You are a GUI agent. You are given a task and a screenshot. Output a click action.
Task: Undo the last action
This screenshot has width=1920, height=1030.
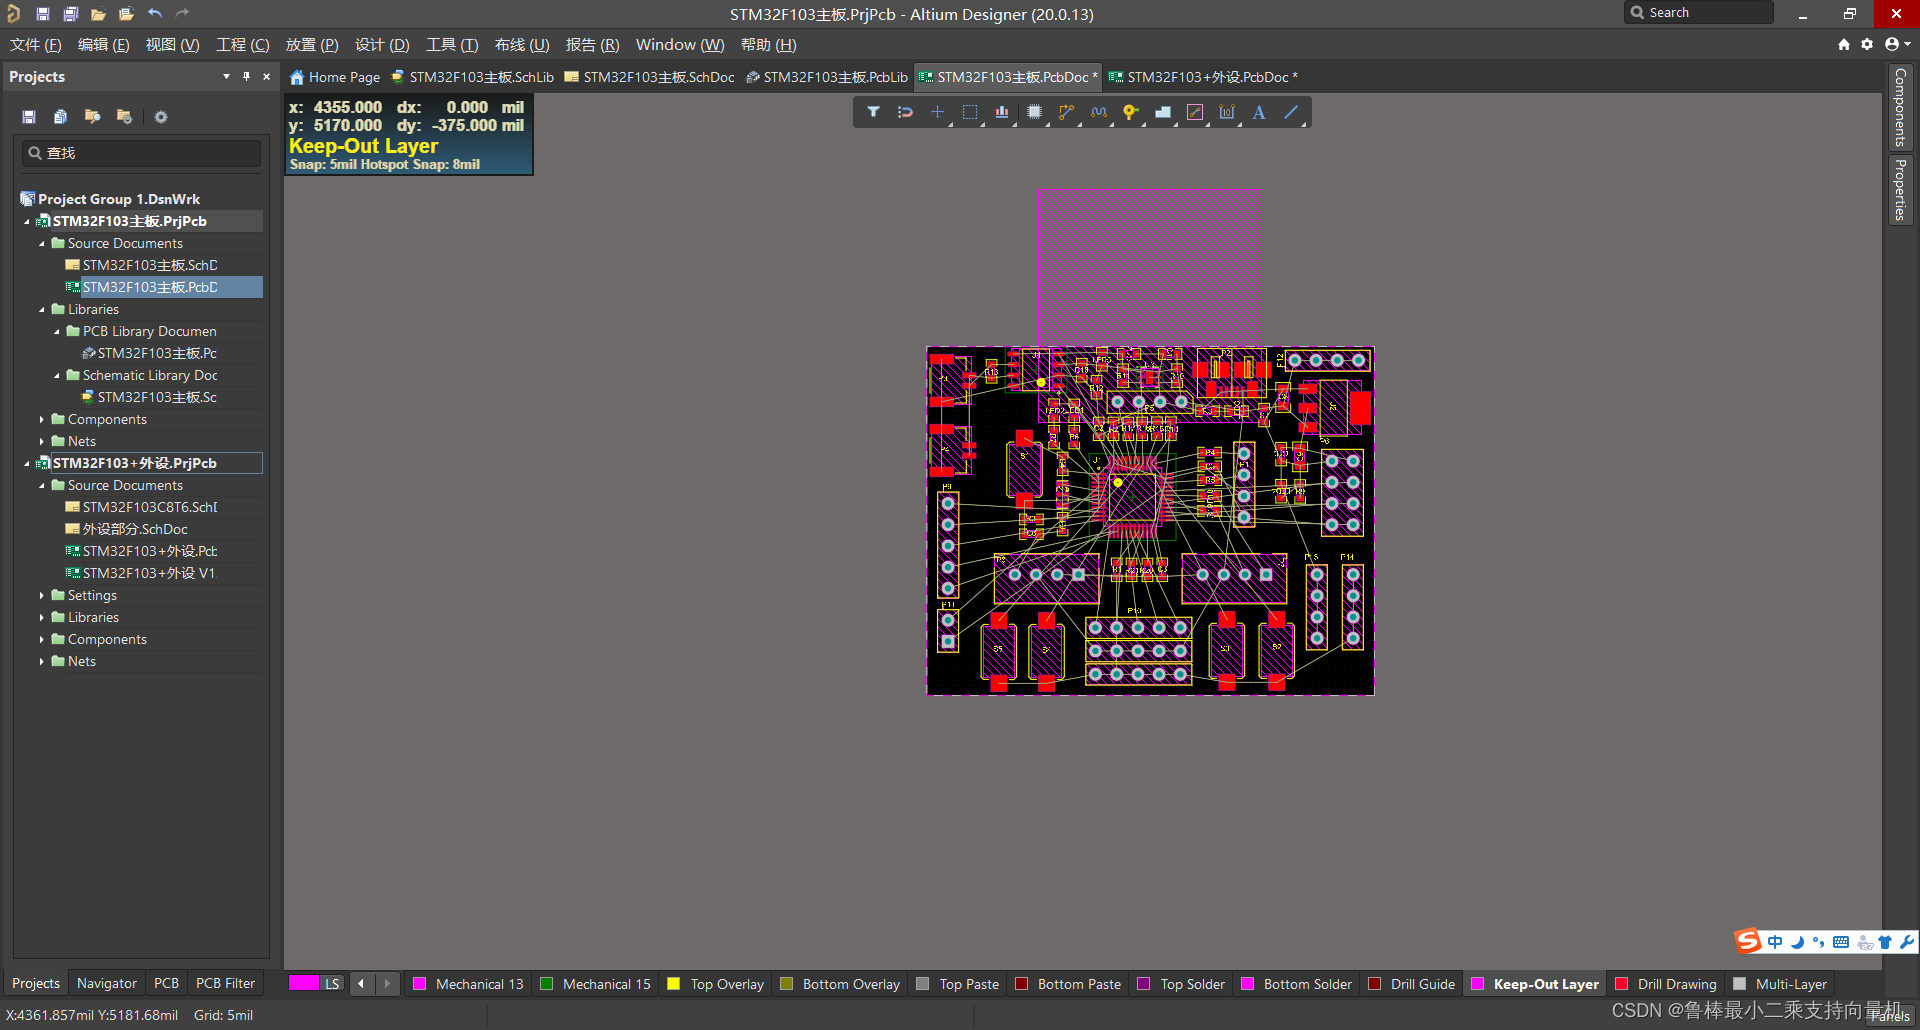[154, 14]
